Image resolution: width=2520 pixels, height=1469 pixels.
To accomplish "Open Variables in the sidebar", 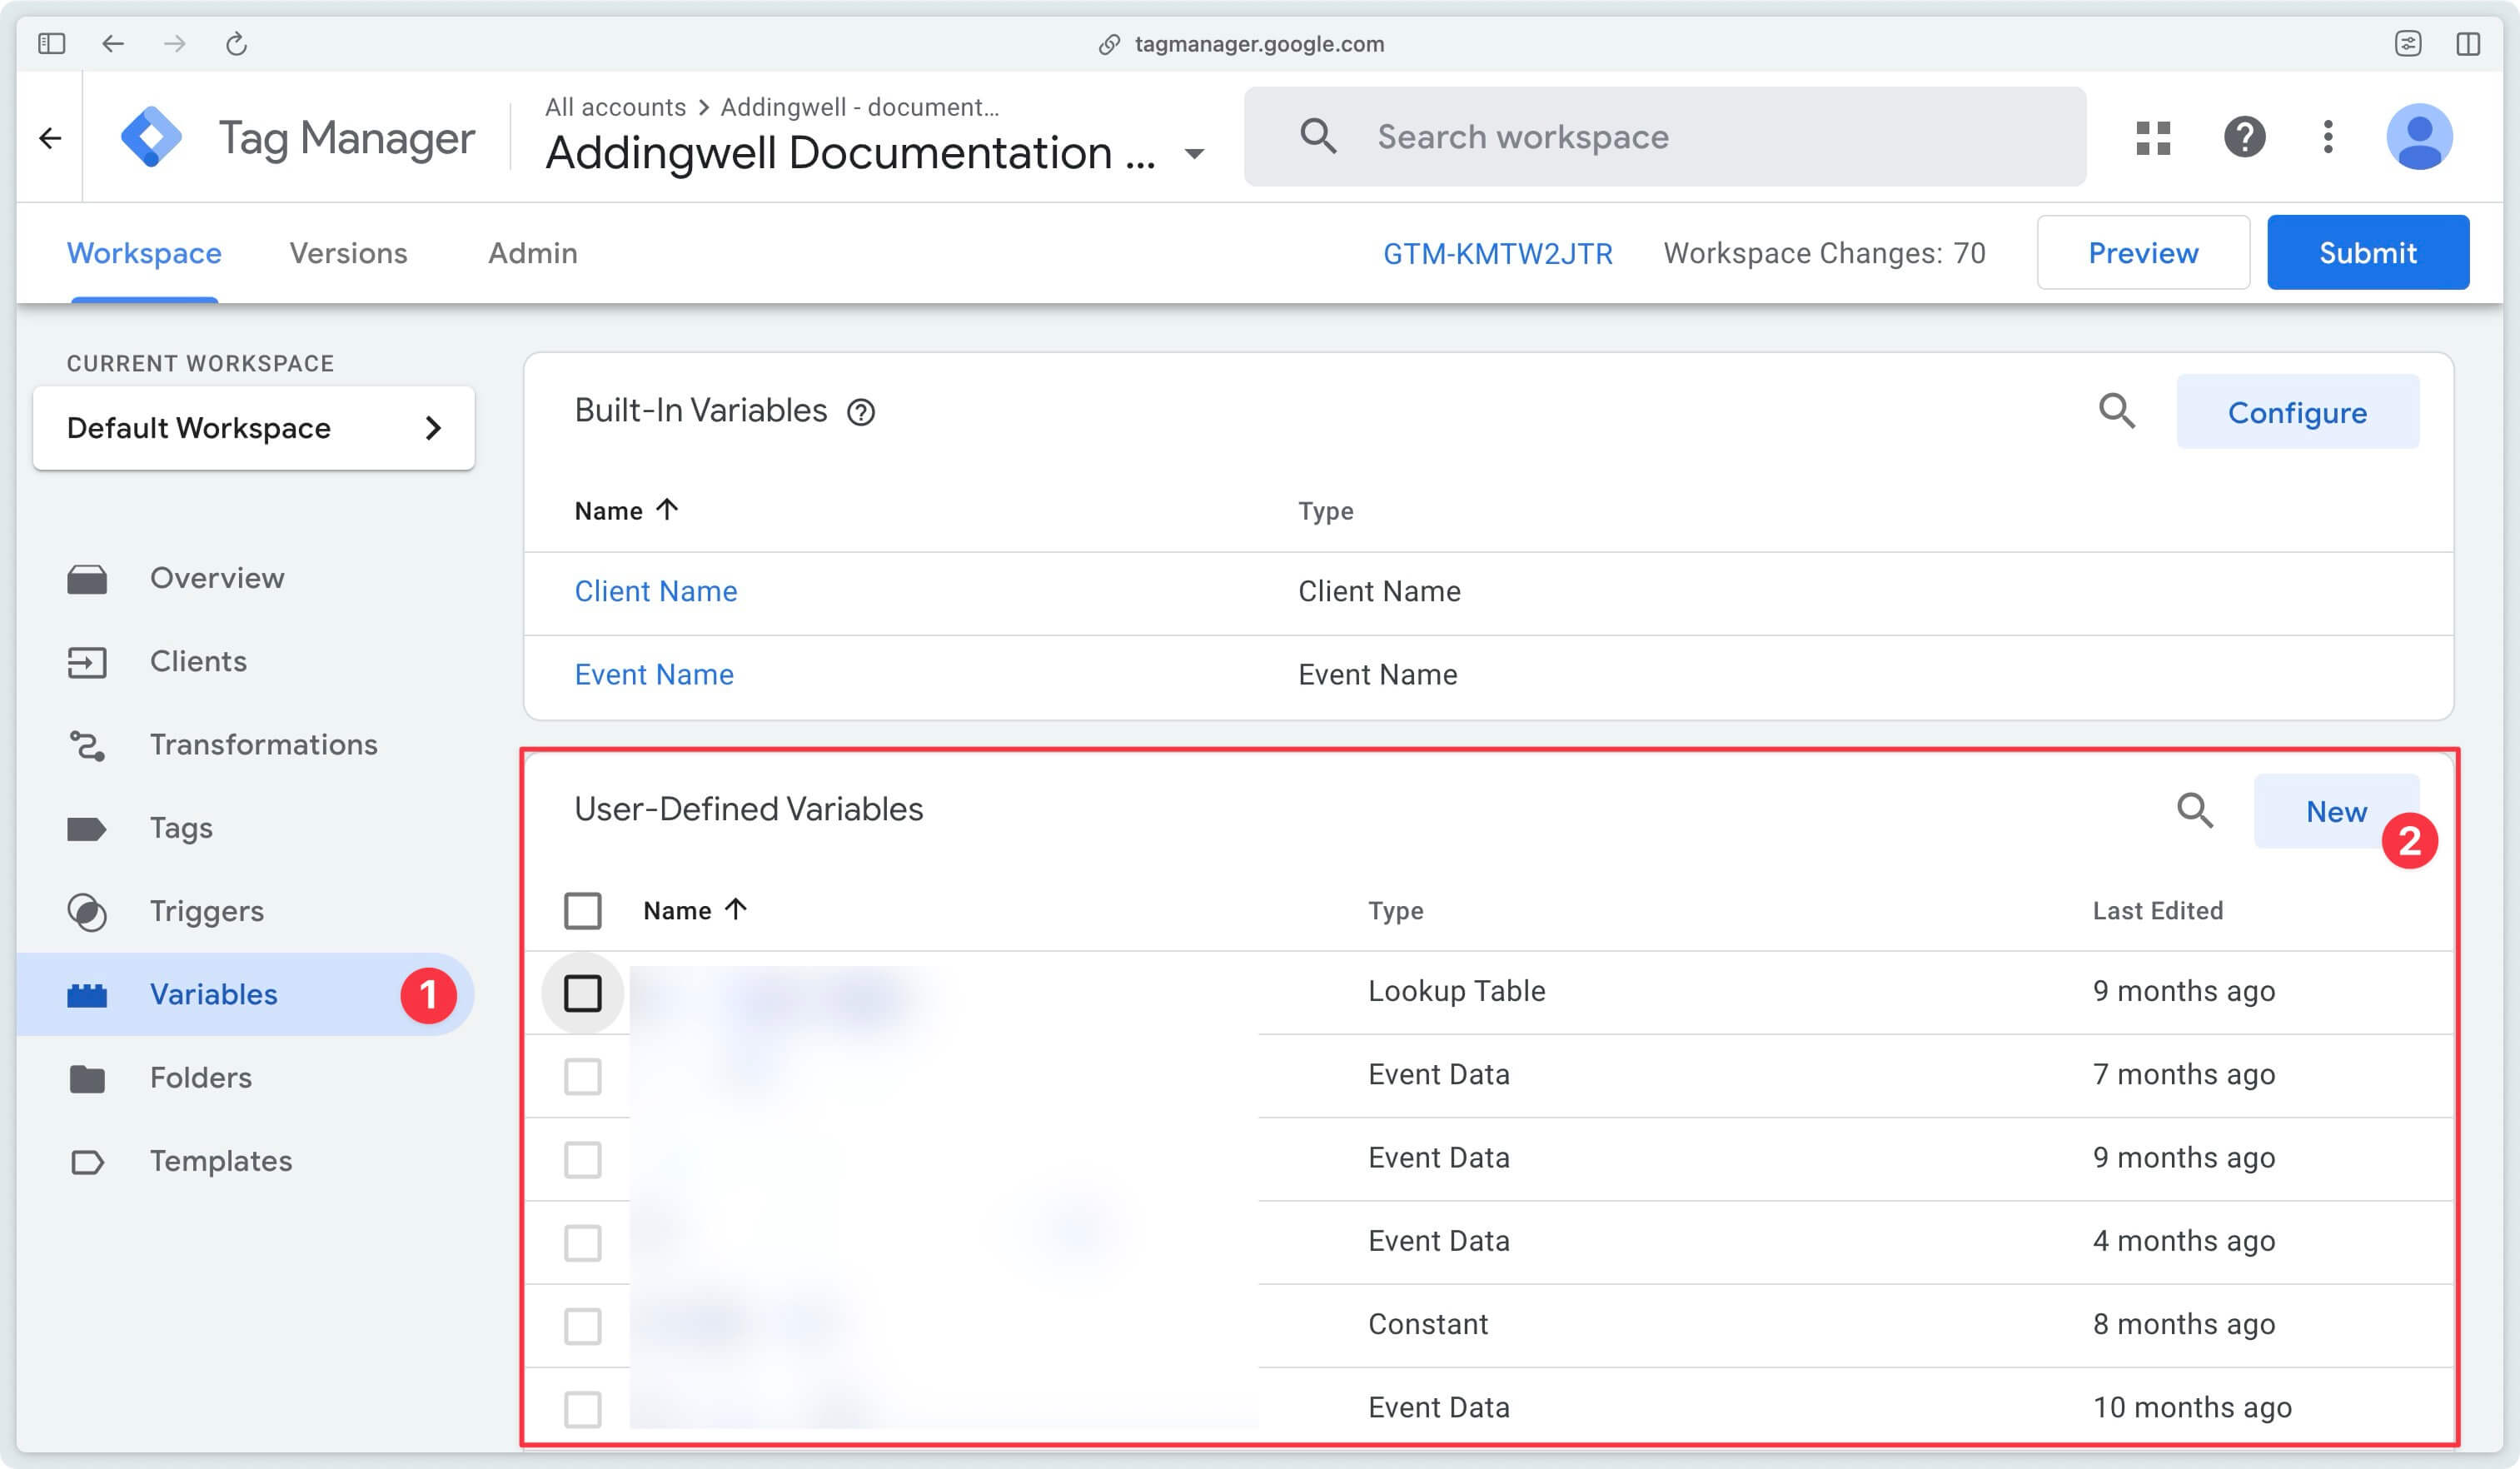I will pyautogui.click(x=245, y=995).
